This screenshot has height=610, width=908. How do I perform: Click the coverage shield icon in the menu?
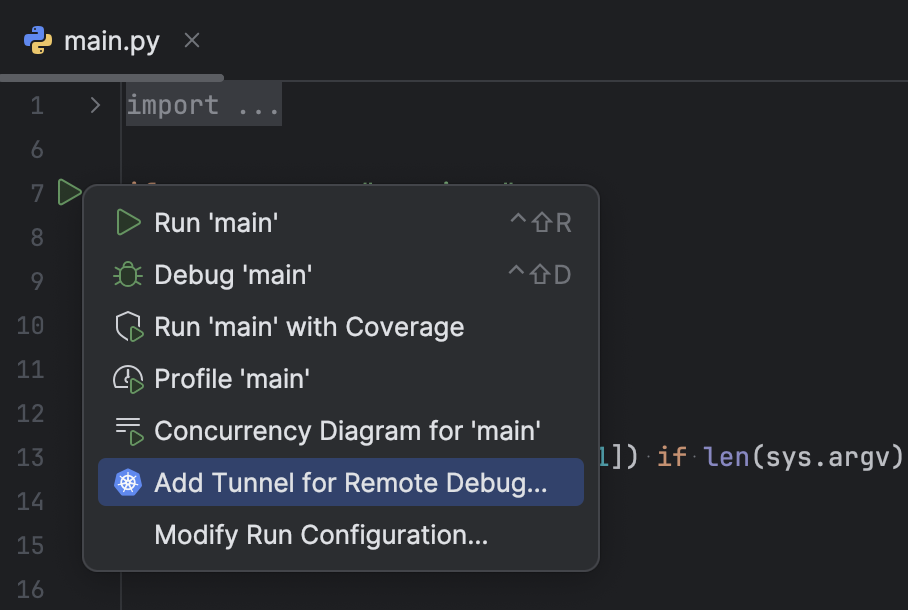(128, 326)
